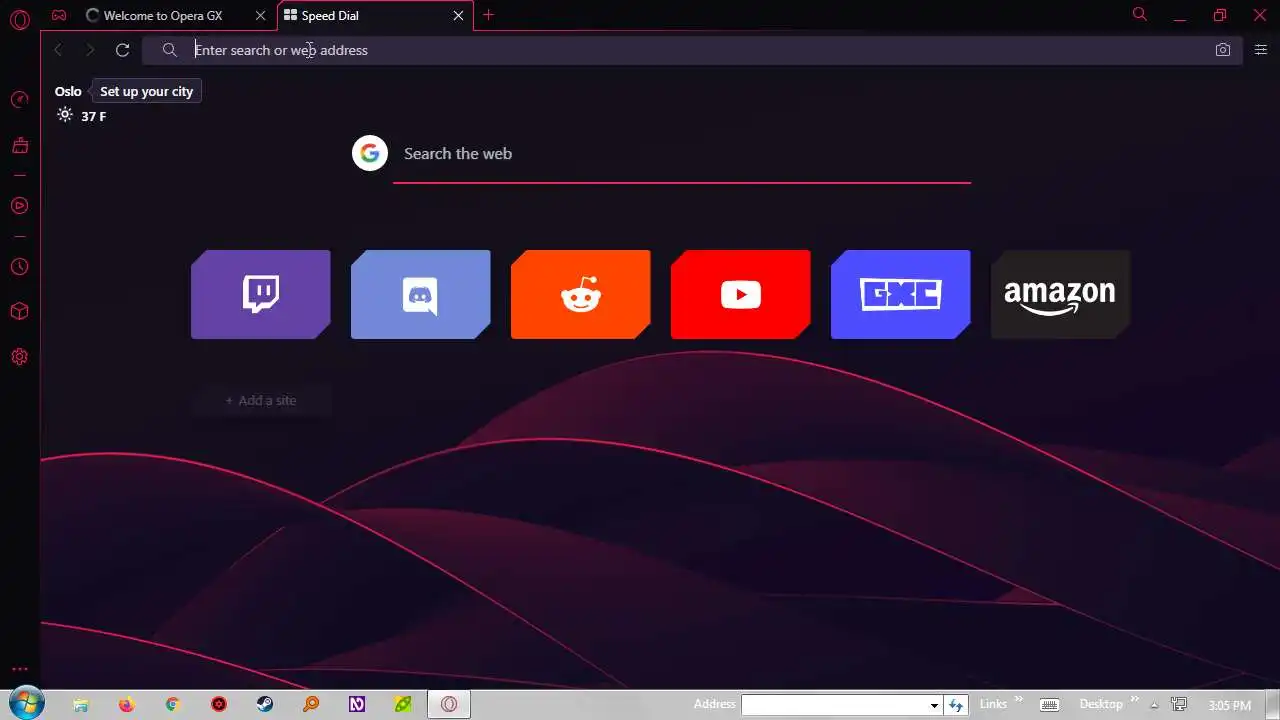Image resolution: width=1280 pixels, height=720 pixels.
Task: Open GX Control speedometer in sidebar
Action: coord(19,99)
